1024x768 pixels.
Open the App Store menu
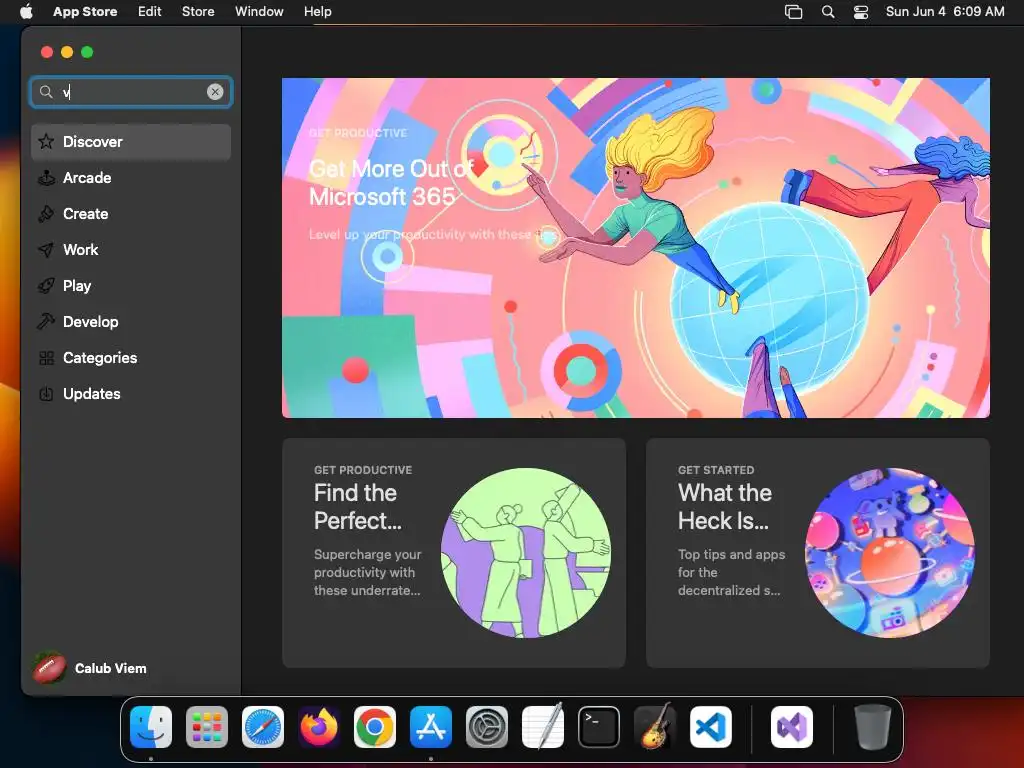pos(85,12)
